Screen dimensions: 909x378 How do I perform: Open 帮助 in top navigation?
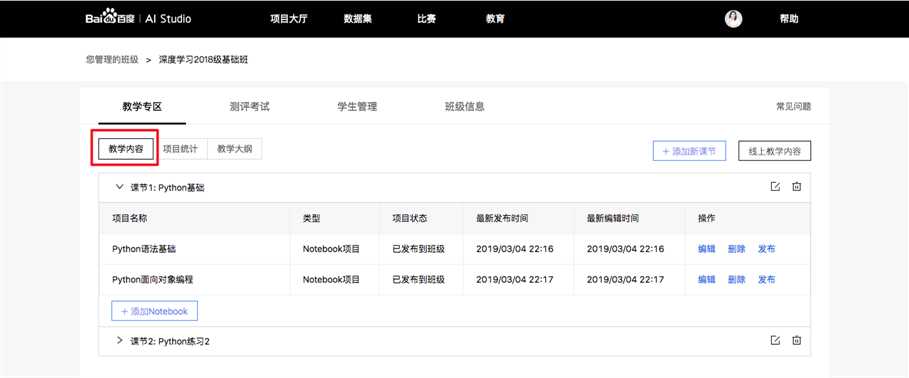click(789, 19)
